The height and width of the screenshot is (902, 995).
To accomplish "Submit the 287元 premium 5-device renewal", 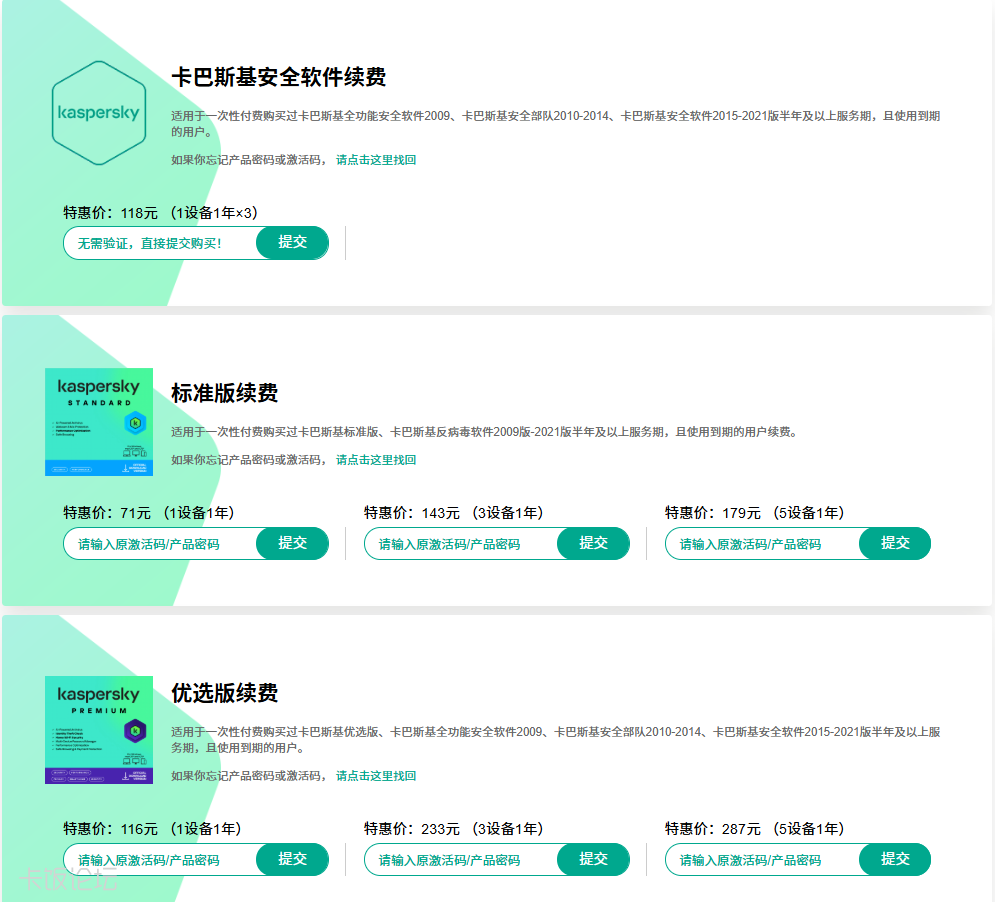I will 895,859.
